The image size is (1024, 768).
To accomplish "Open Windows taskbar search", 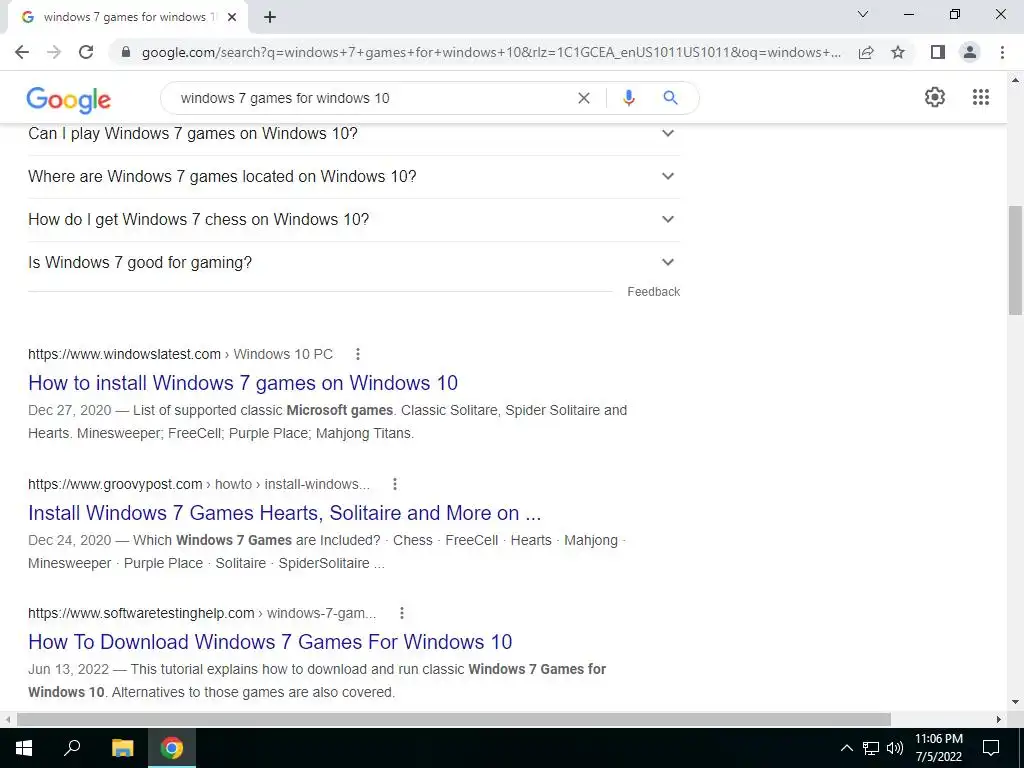I will pyautogui.click(x=72, y=748).
